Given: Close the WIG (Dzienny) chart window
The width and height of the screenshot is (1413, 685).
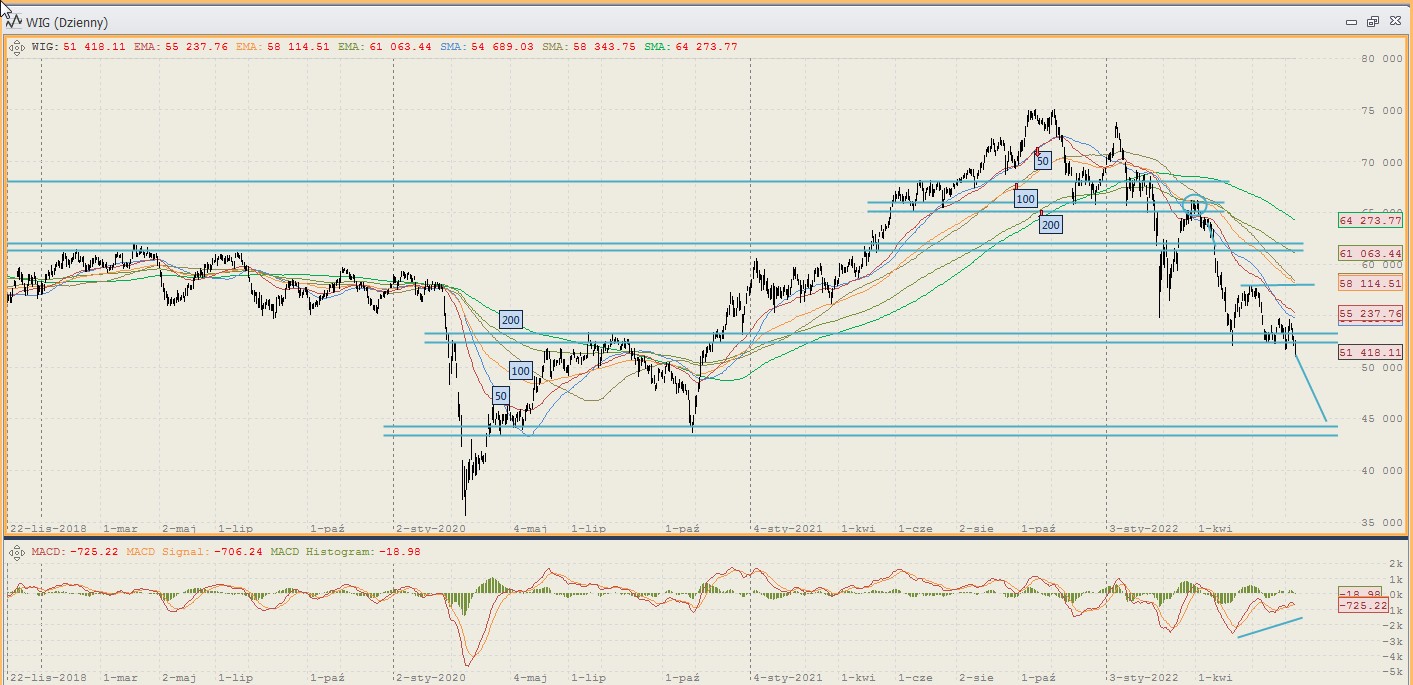Looking at the screenshot, I should click(x=1393, y=21).
